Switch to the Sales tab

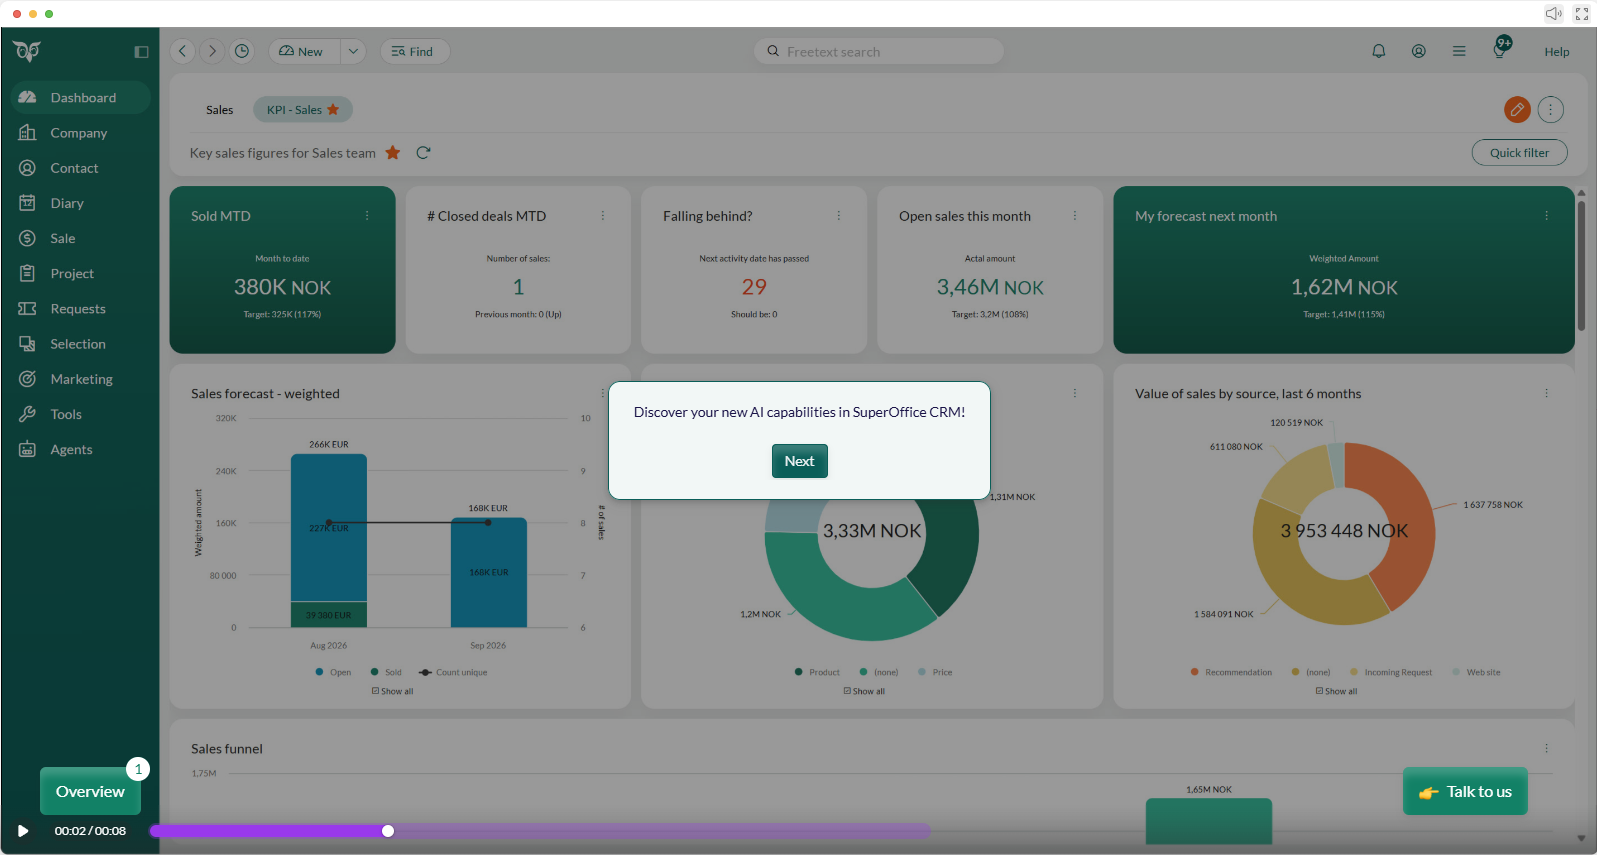coord(220,110)
